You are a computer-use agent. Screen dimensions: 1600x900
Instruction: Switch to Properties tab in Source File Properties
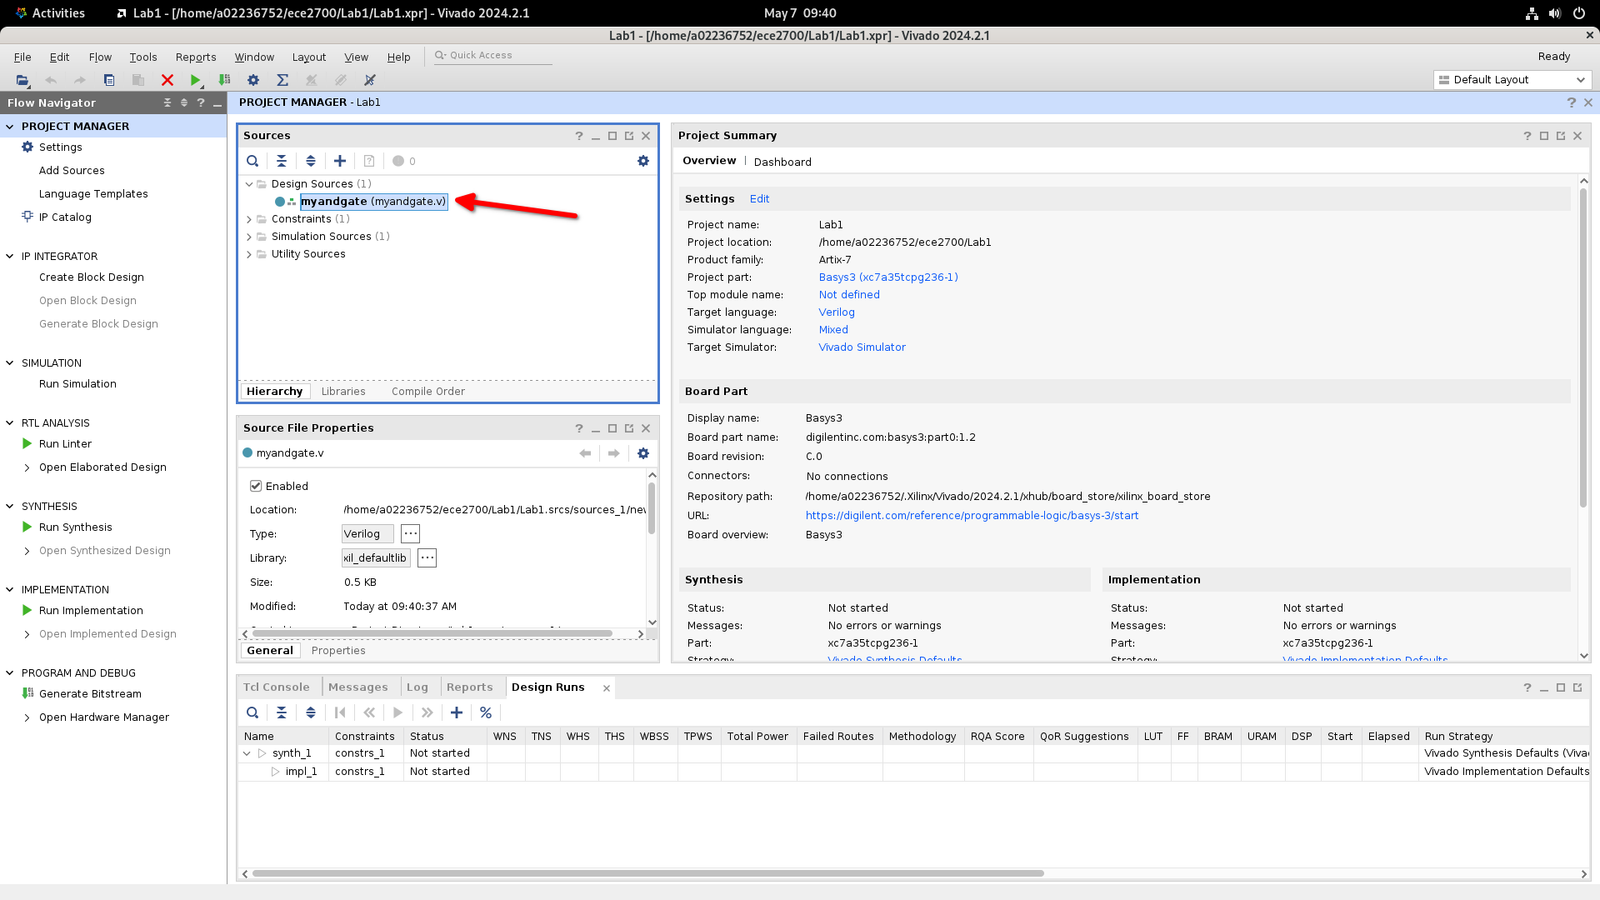[338, 650]
